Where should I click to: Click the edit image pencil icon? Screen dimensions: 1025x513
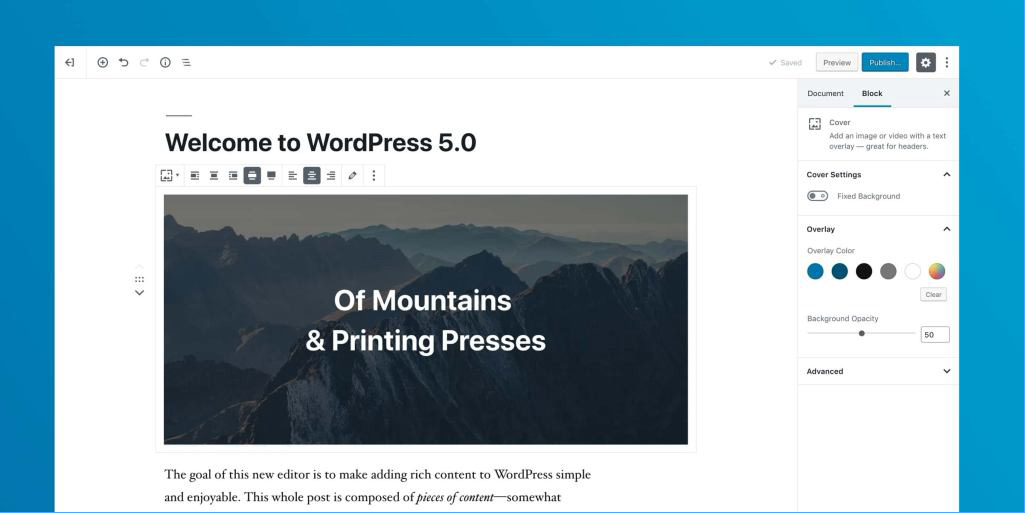(352, 176)
